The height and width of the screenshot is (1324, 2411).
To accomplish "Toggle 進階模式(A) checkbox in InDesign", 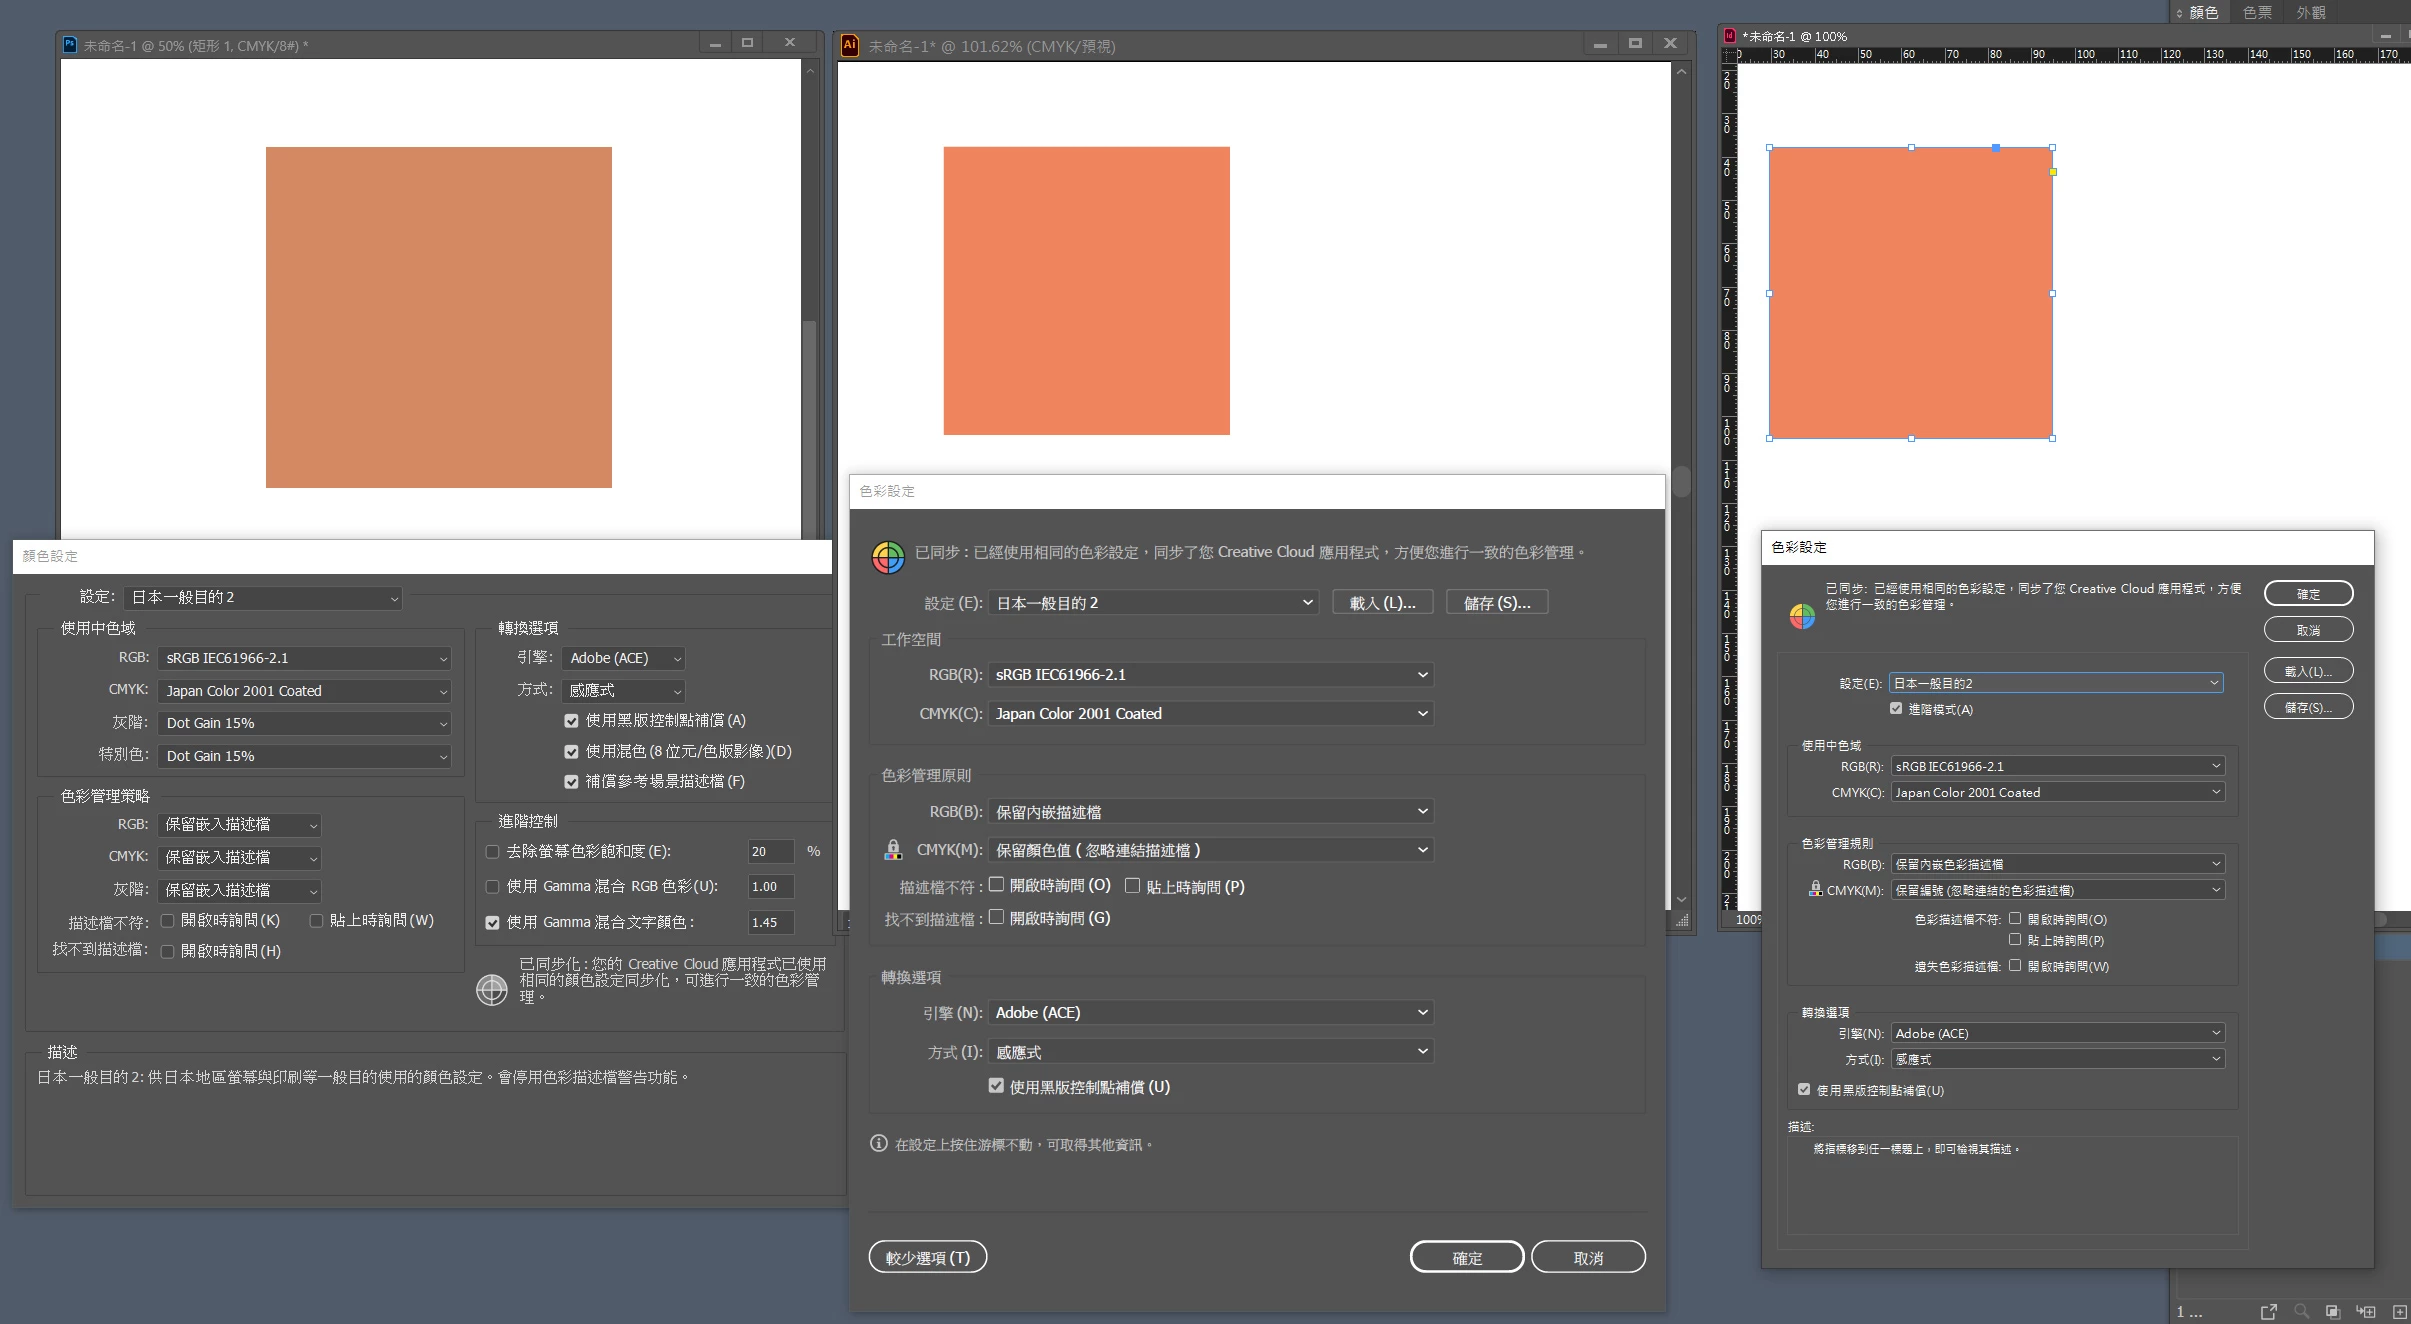I will pos(1895,709).
